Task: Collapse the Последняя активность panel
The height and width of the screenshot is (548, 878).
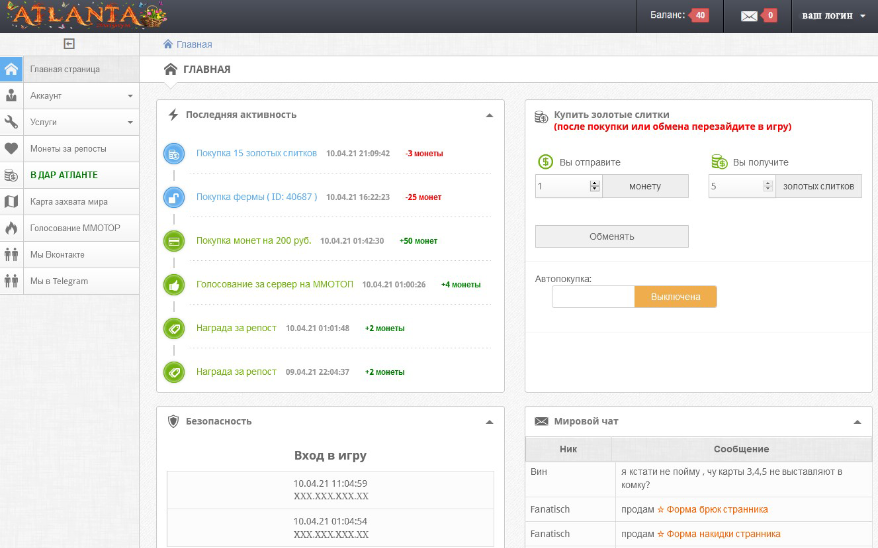Action: click(x=489, y=115)
